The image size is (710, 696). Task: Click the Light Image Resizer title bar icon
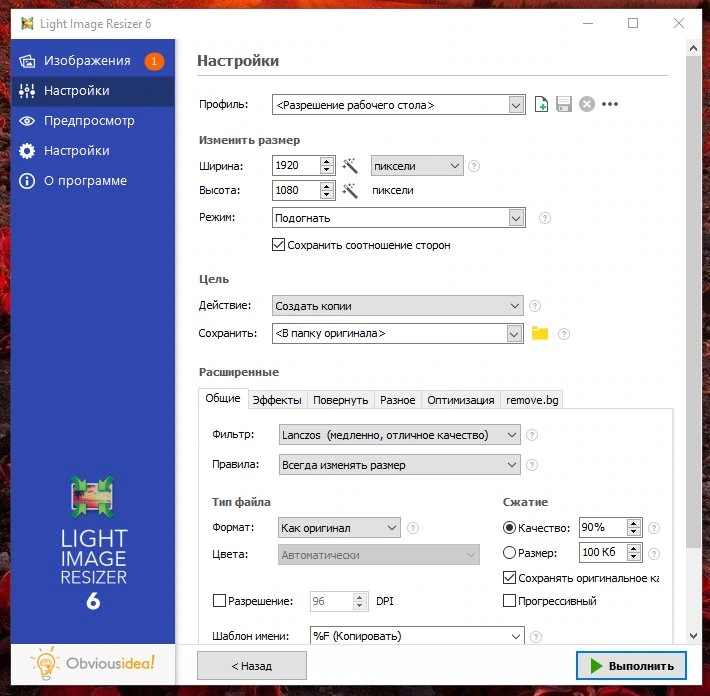click(x=27, y=24)
